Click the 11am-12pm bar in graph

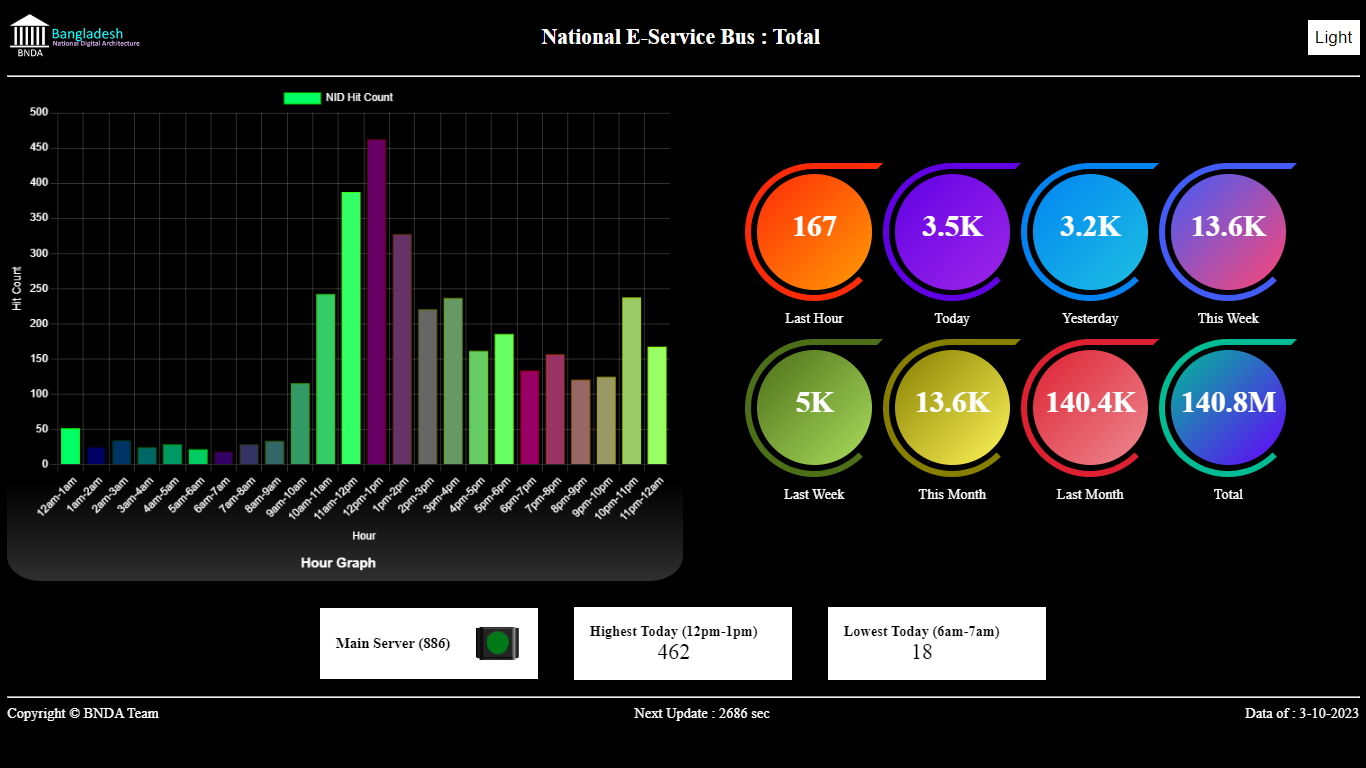[x=351, y=328]
